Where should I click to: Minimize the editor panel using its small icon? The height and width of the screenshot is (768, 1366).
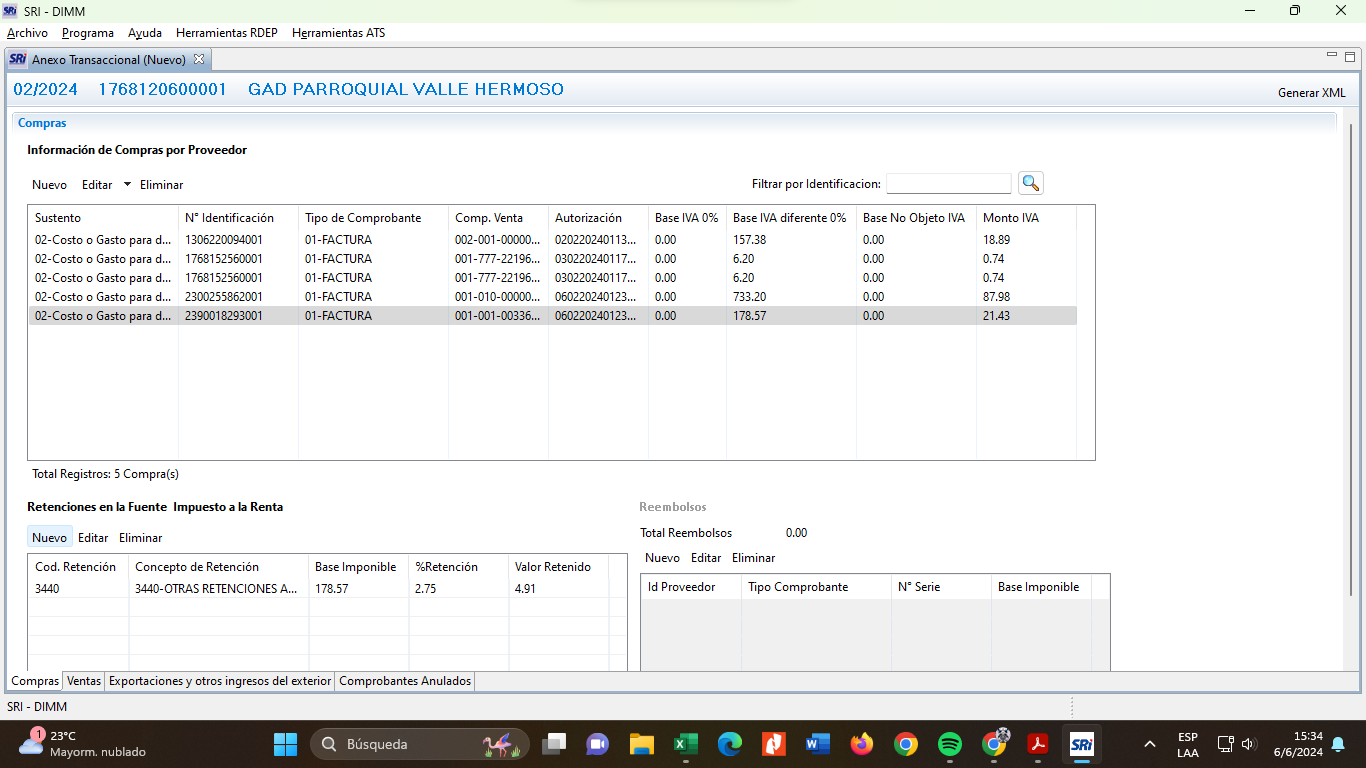pyautogui.click(x=1332, y=56)
